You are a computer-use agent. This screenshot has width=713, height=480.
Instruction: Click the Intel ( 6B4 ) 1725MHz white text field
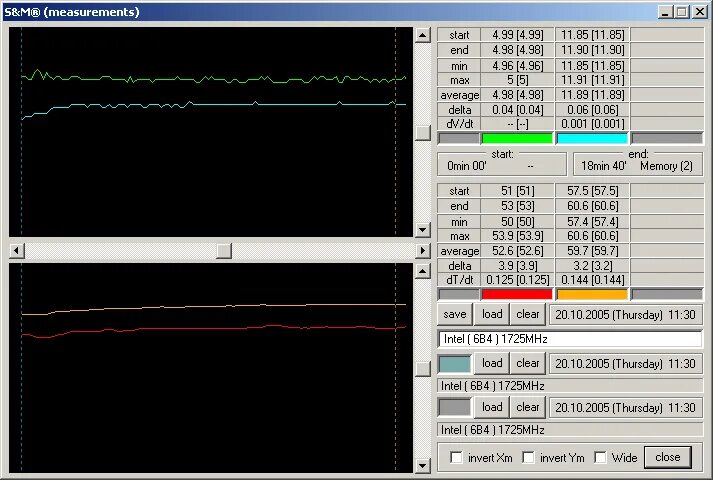click(x=570, y=339)
